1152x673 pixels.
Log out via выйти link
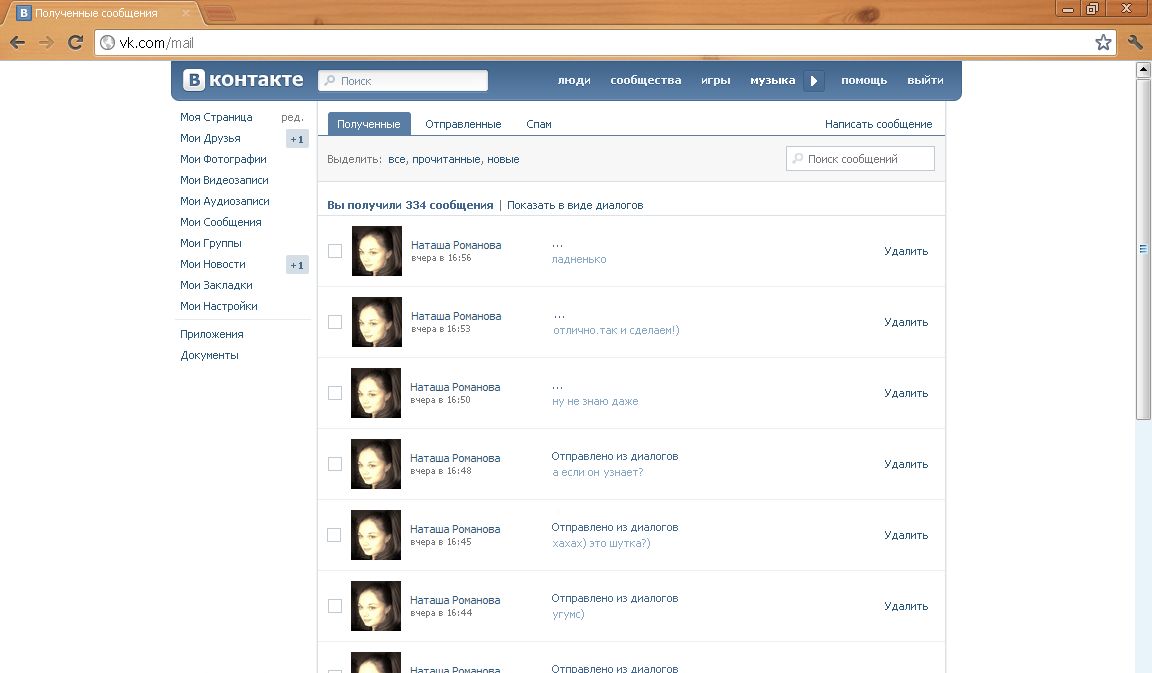pos(925,80)
